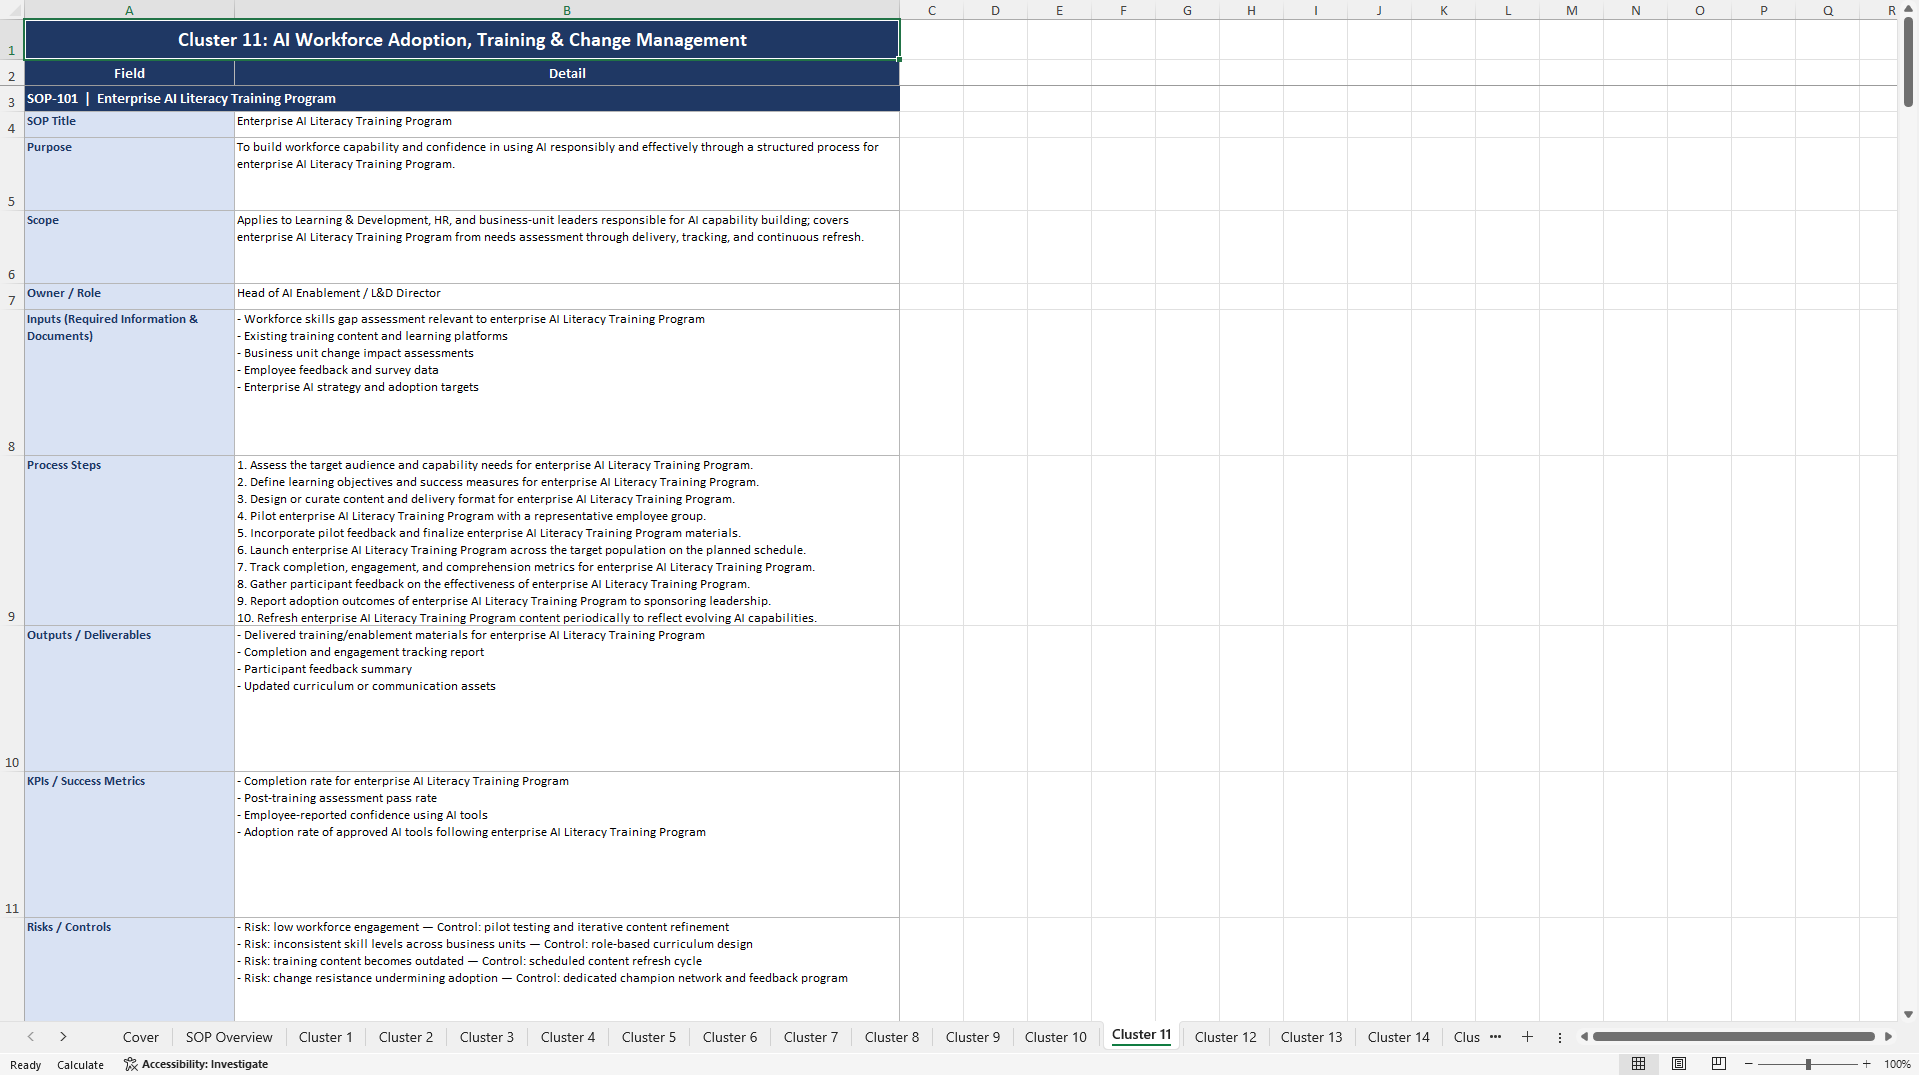This screenshot has height=1075, width=1919.
Task: Click the zoom in plus icon
Action: click(1866, 1064)
